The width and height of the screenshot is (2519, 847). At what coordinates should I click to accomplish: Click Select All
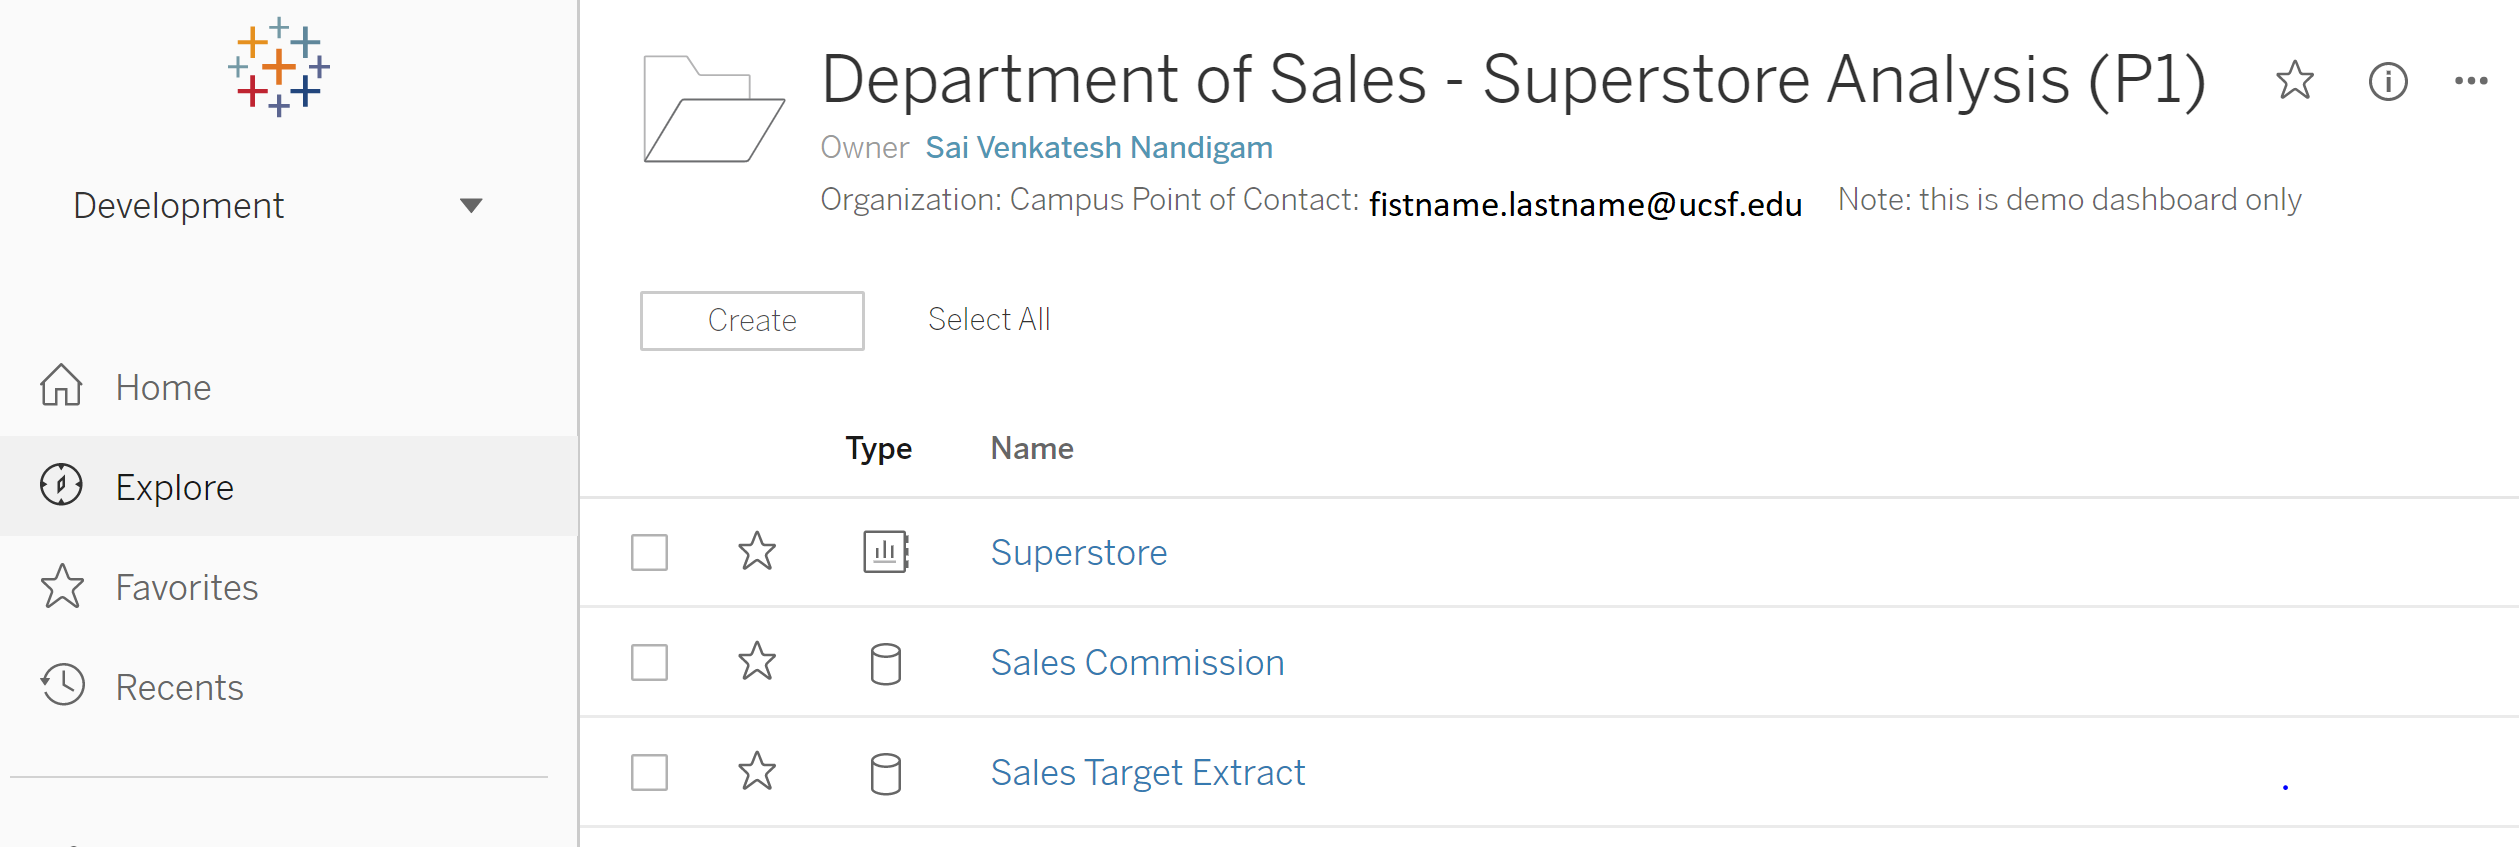(989, 319)
